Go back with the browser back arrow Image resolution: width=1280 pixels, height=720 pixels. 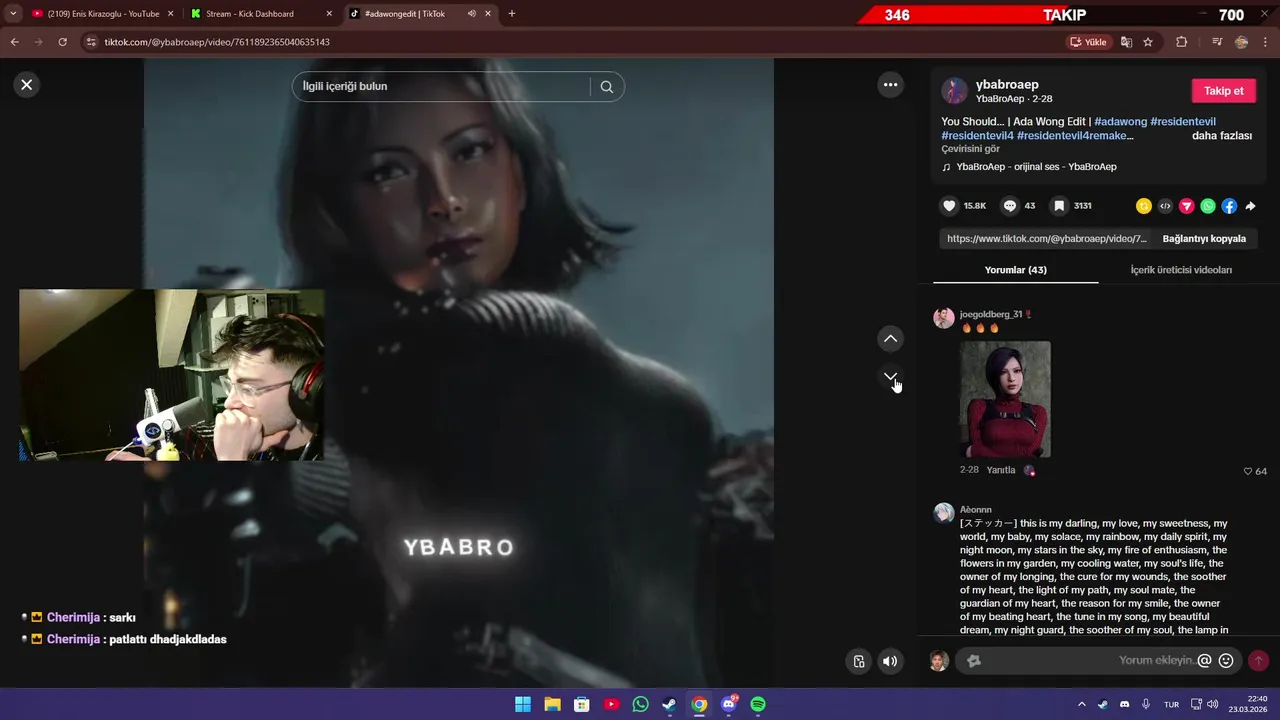click(x=14, y=42)
